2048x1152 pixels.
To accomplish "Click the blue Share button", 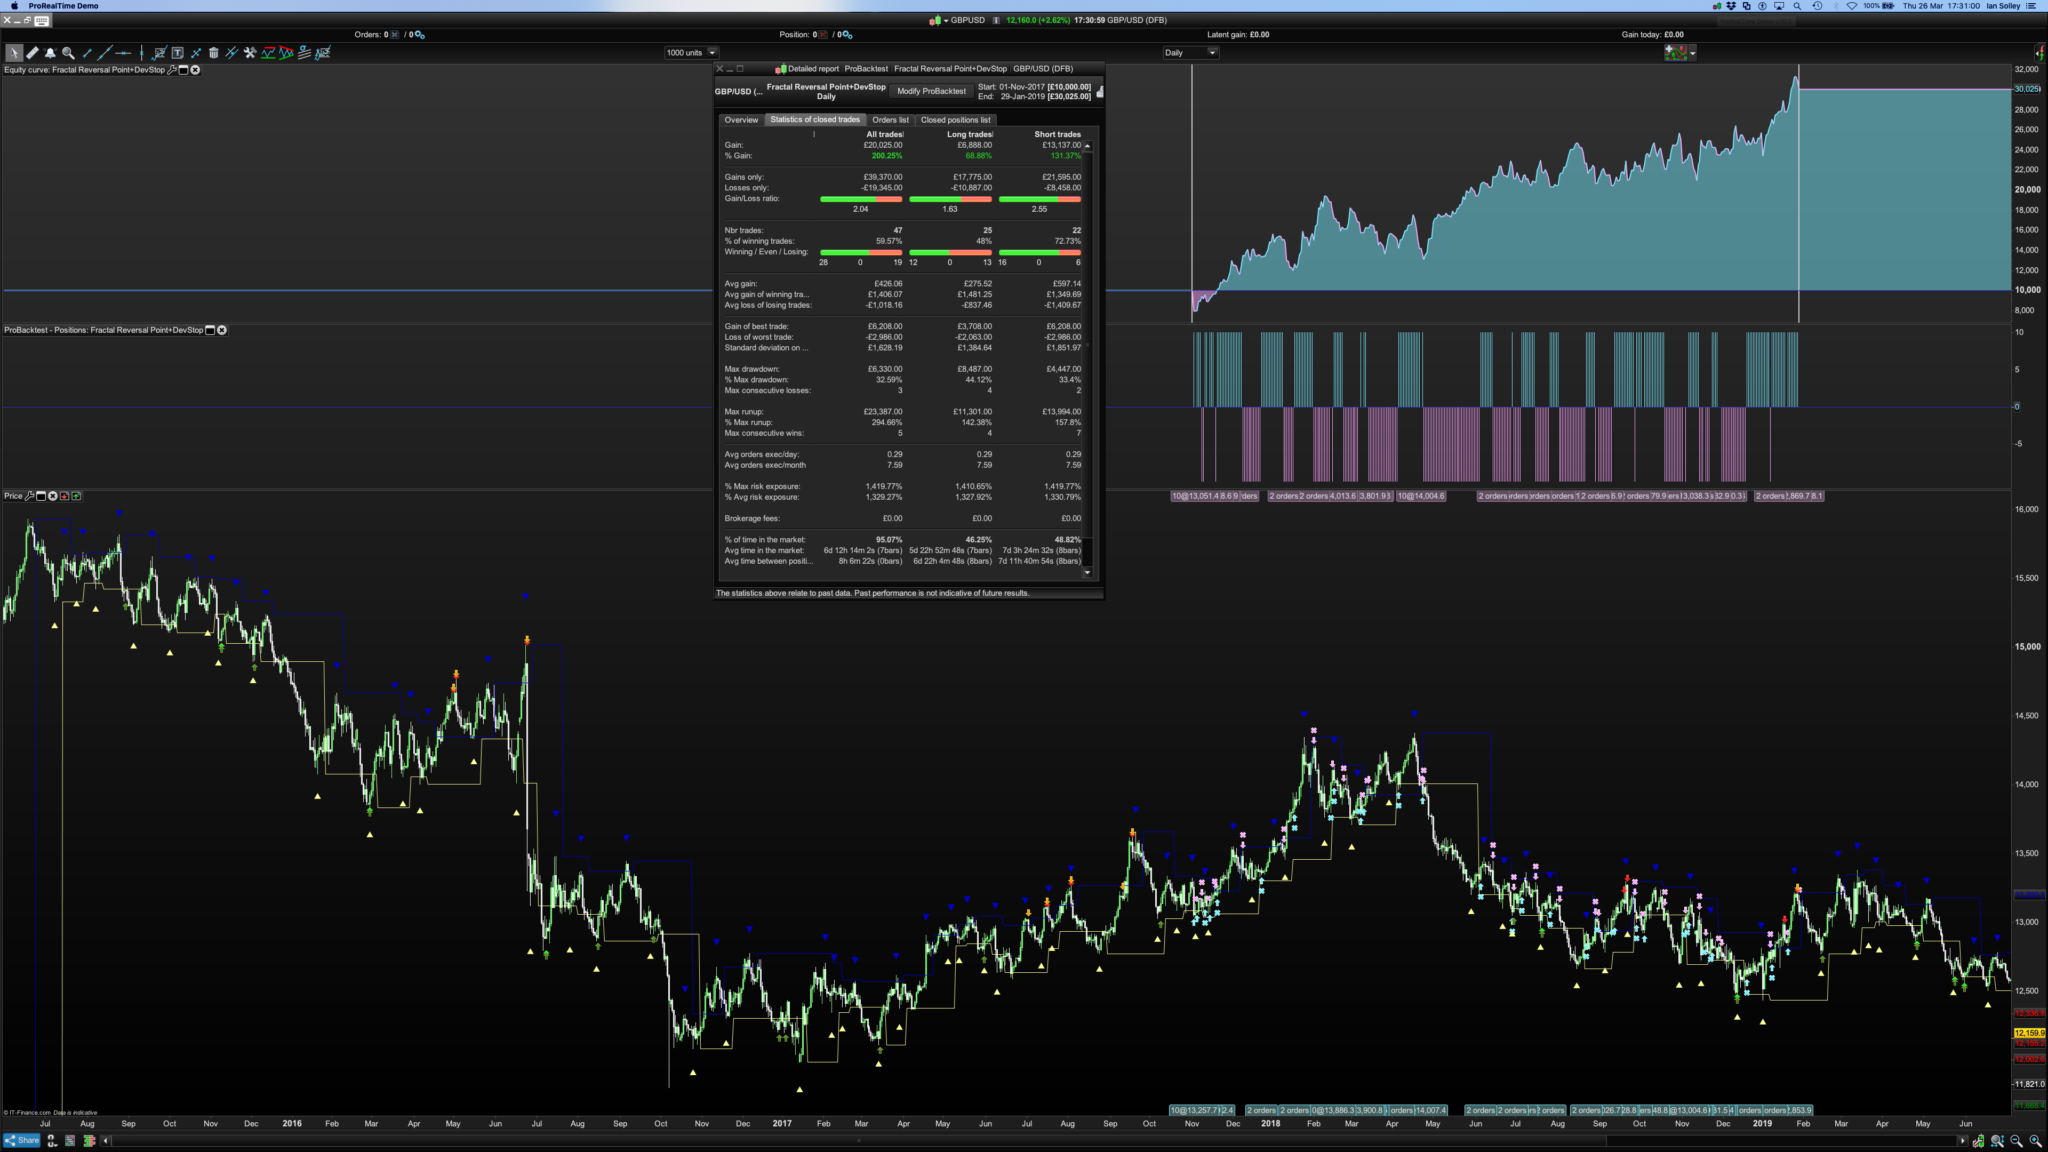I will [x=22, y=1140].
